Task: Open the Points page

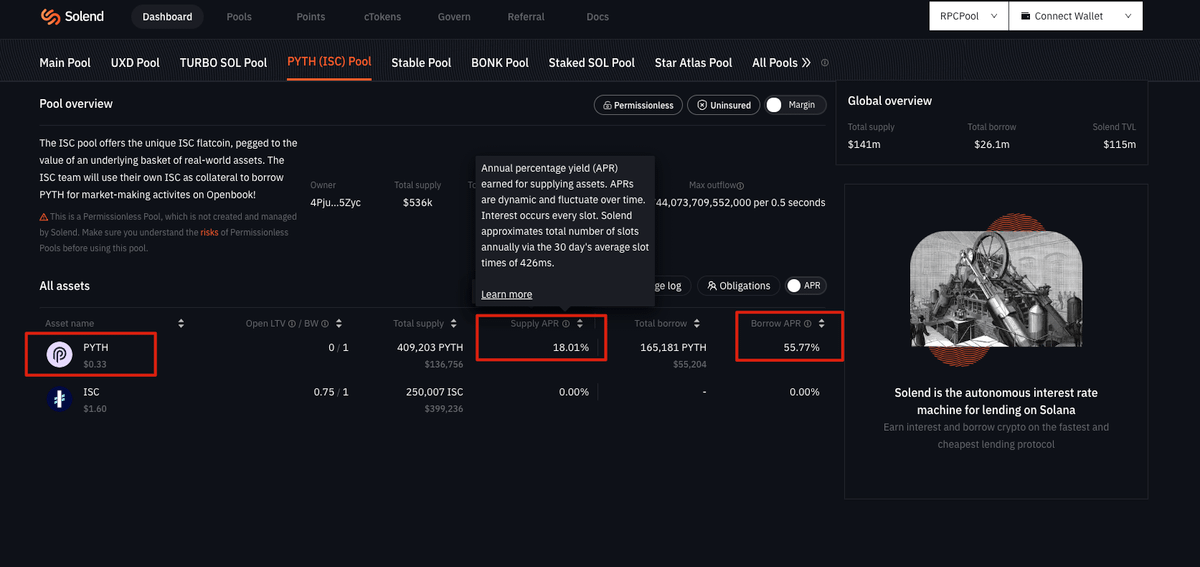Action: [x=311, y=17]
